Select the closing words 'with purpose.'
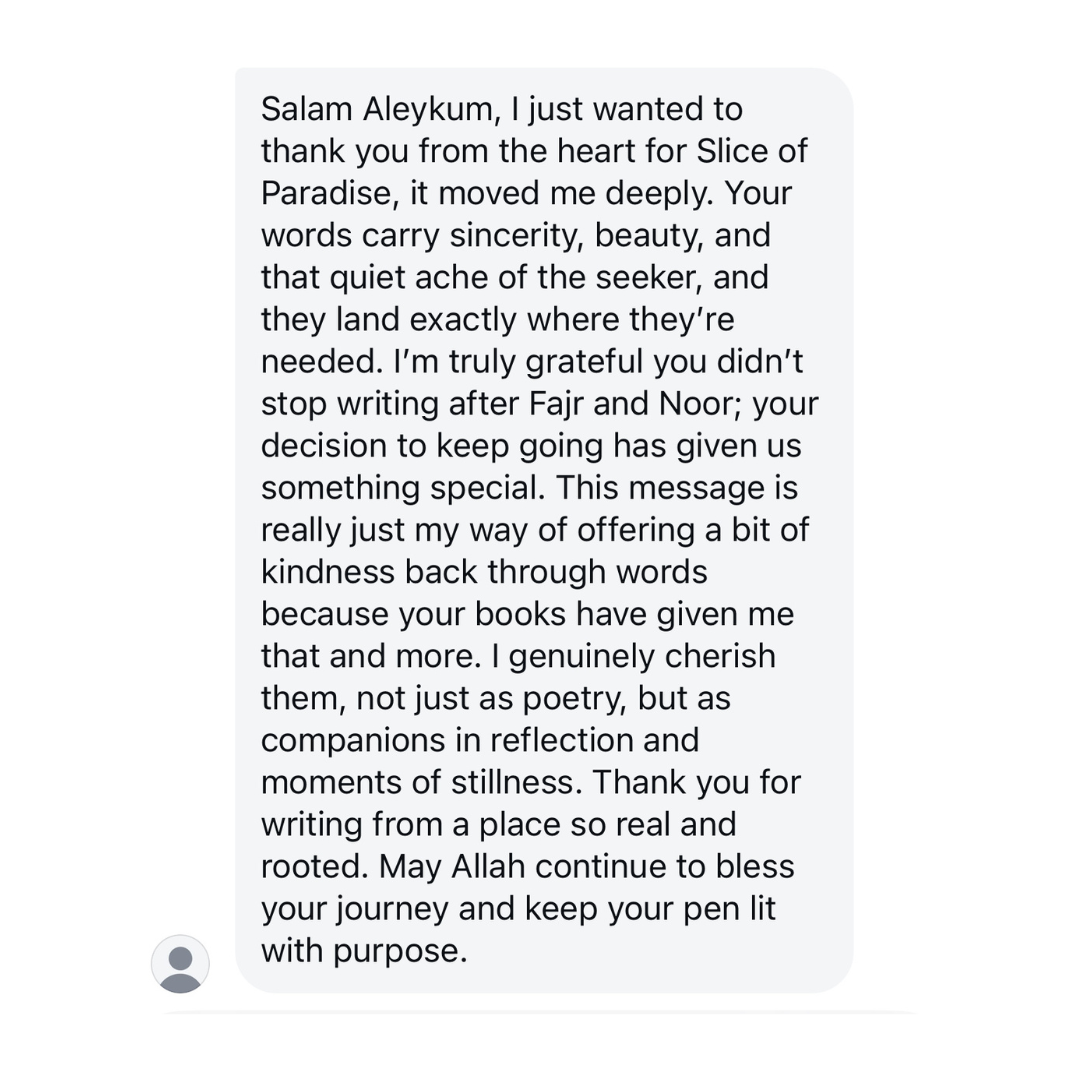 pyautogui.click(x=364, y=951)
